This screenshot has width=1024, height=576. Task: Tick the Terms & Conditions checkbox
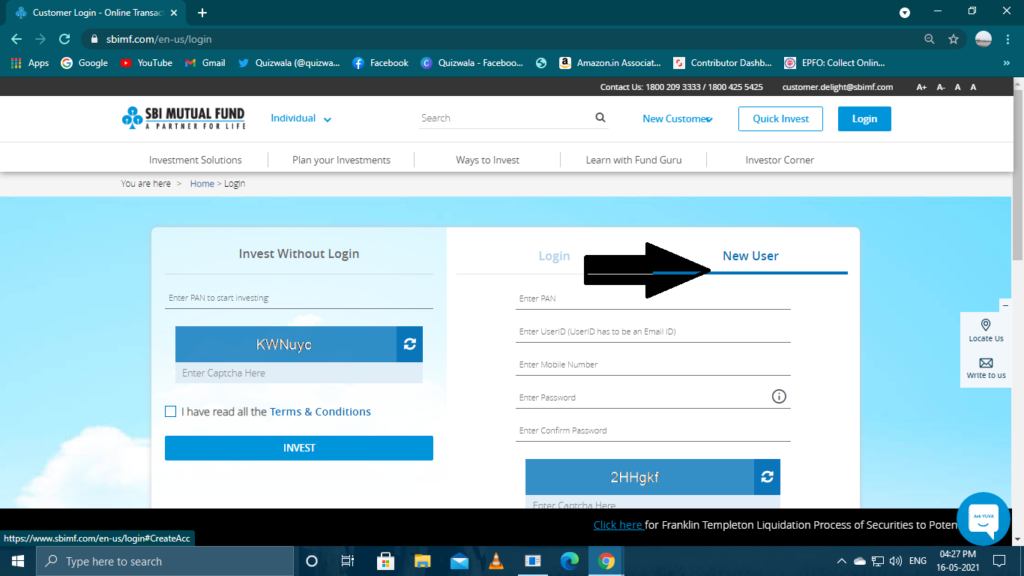tap(170, 411)
